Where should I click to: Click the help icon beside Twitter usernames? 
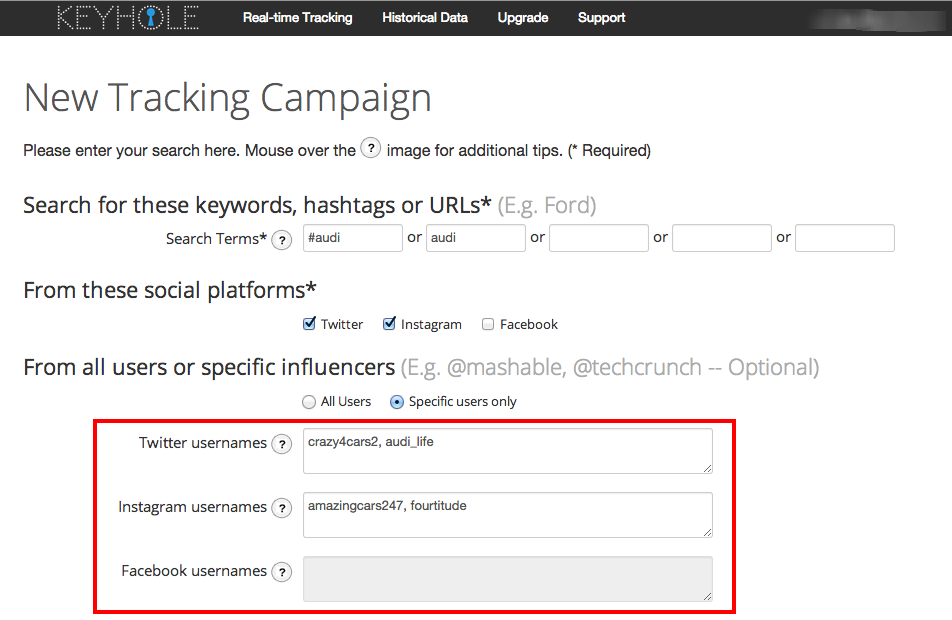[x=282, y=444]
